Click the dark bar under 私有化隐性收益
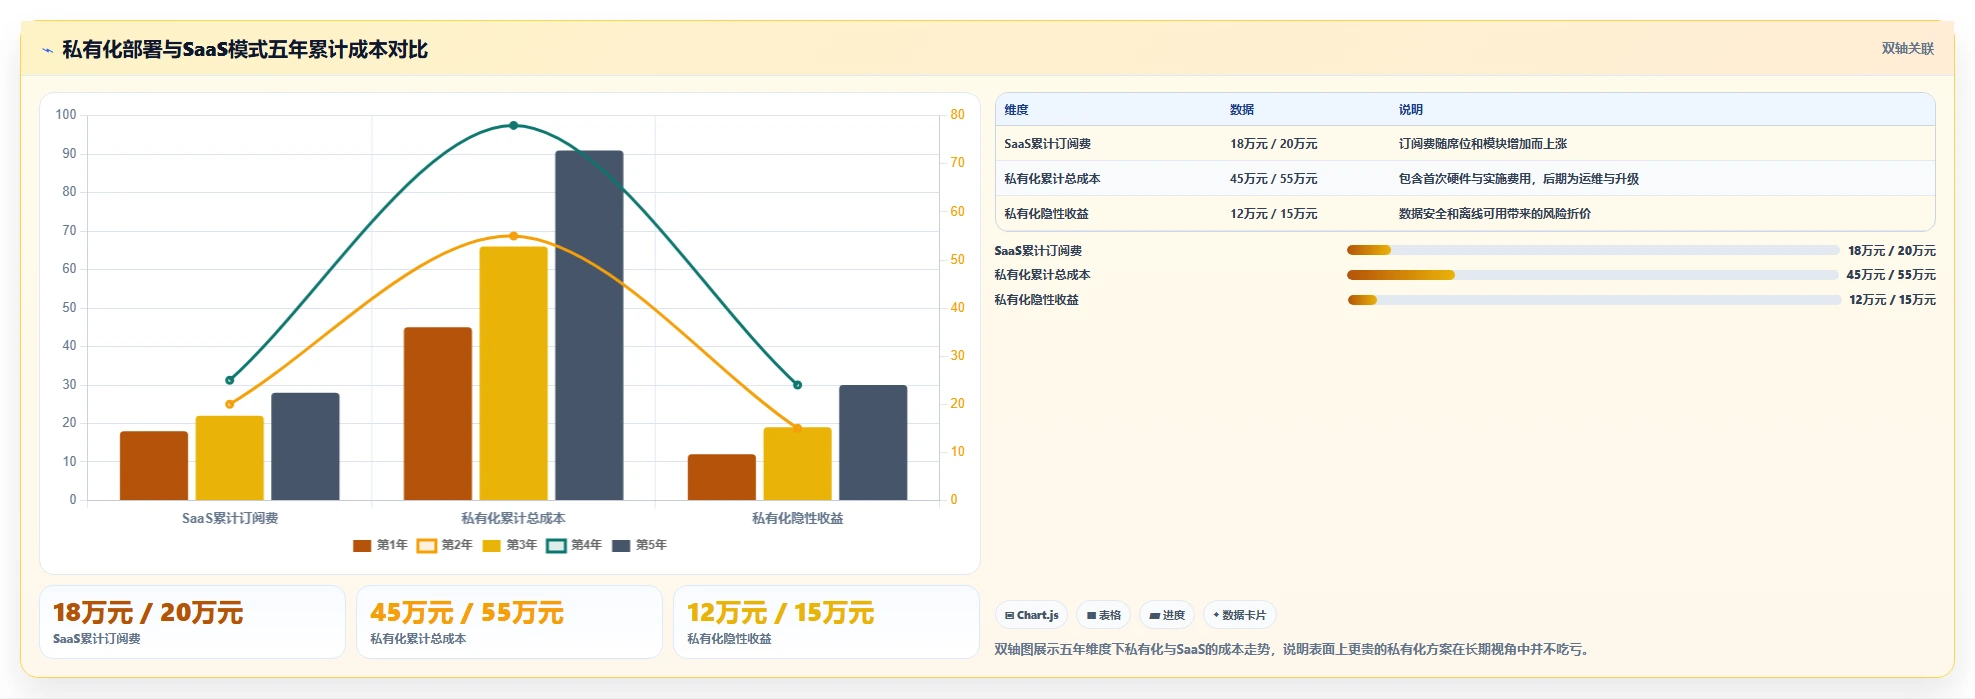 click(x=873, y=443)
